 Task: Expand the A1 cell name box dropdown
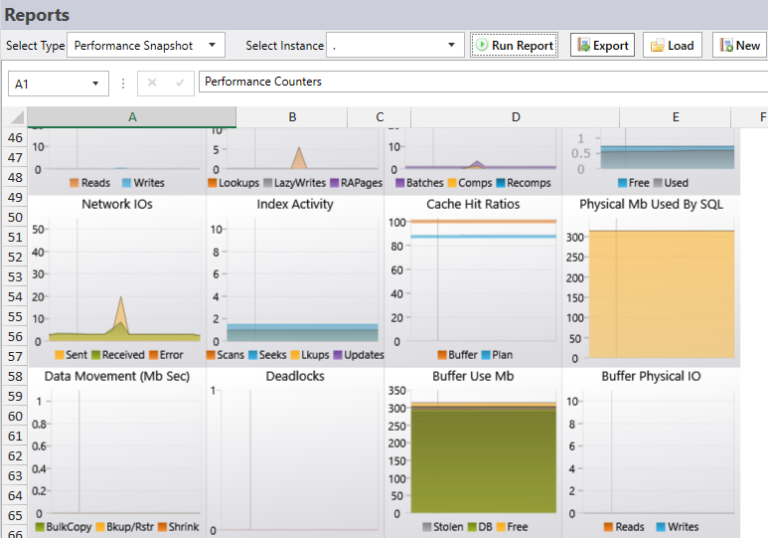click(96, 83)
